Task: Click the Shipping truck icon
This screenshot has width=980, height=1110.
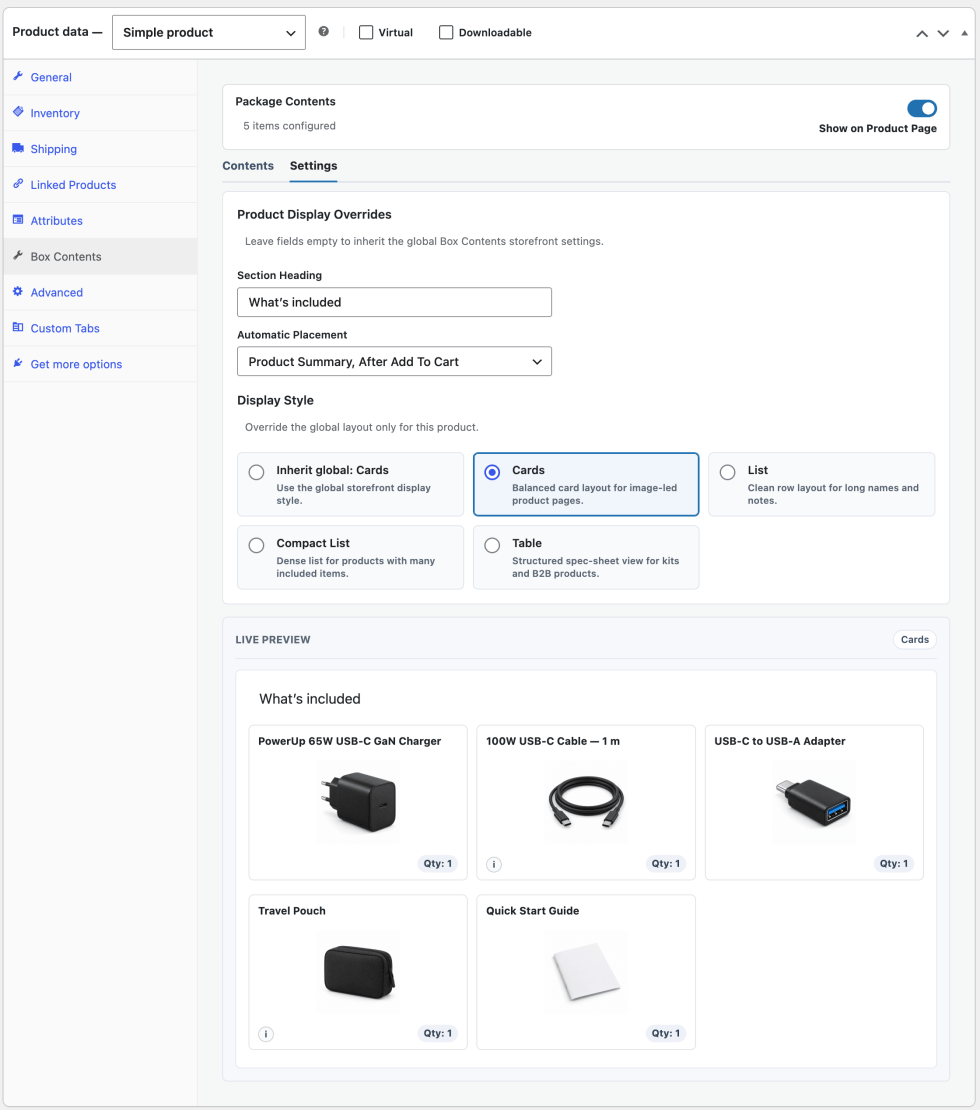Action: pyautogui.click(x=18, y=148)
